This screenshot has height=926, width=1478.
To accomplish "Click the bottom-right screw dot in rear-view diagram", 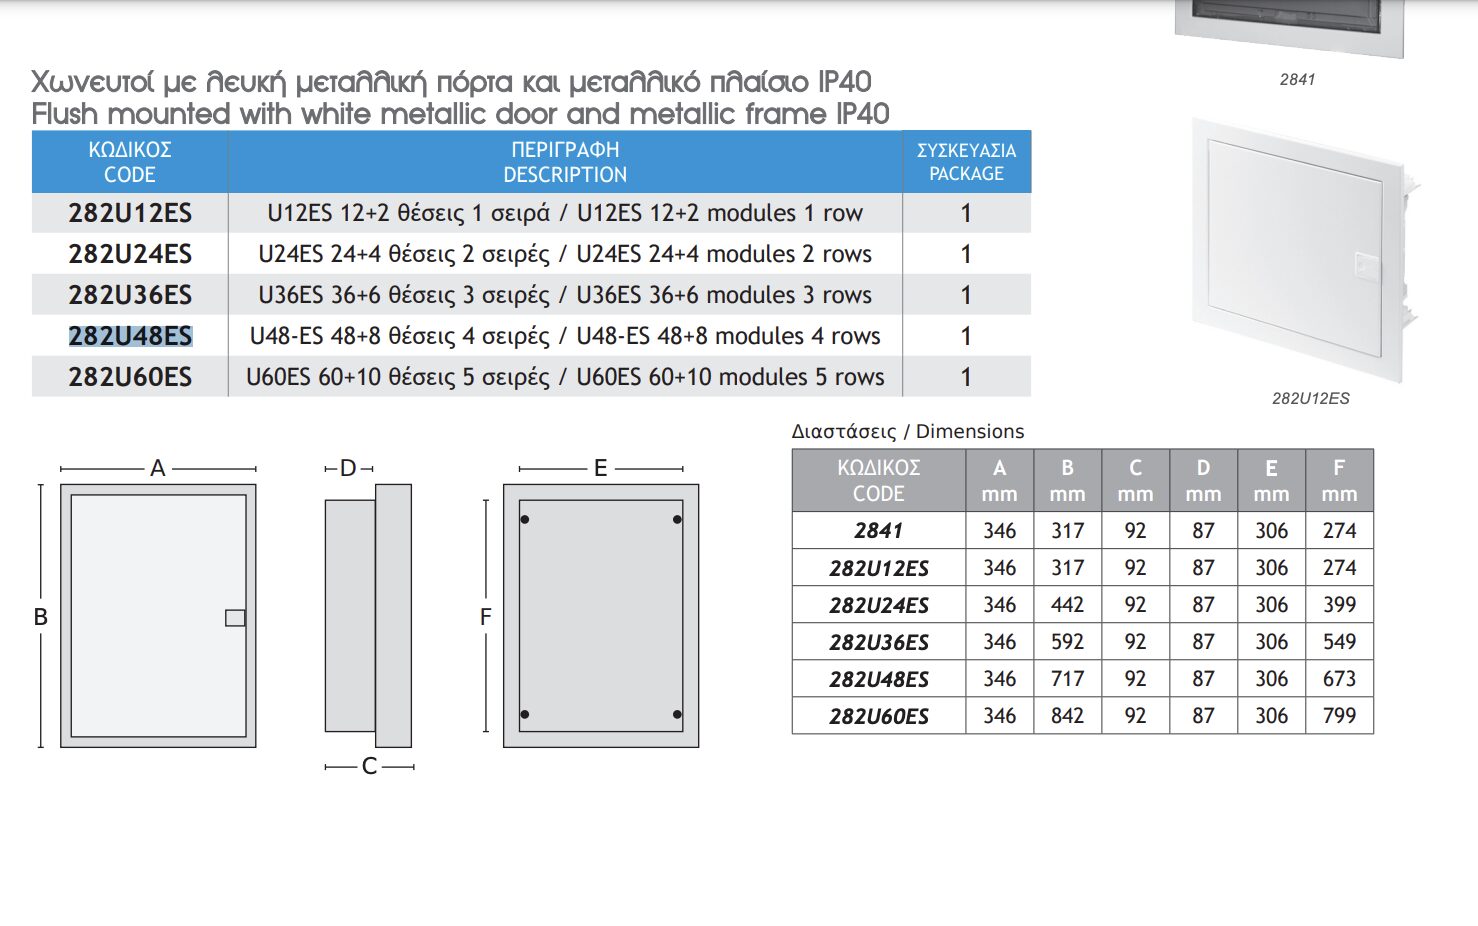I will coord(677,714).
